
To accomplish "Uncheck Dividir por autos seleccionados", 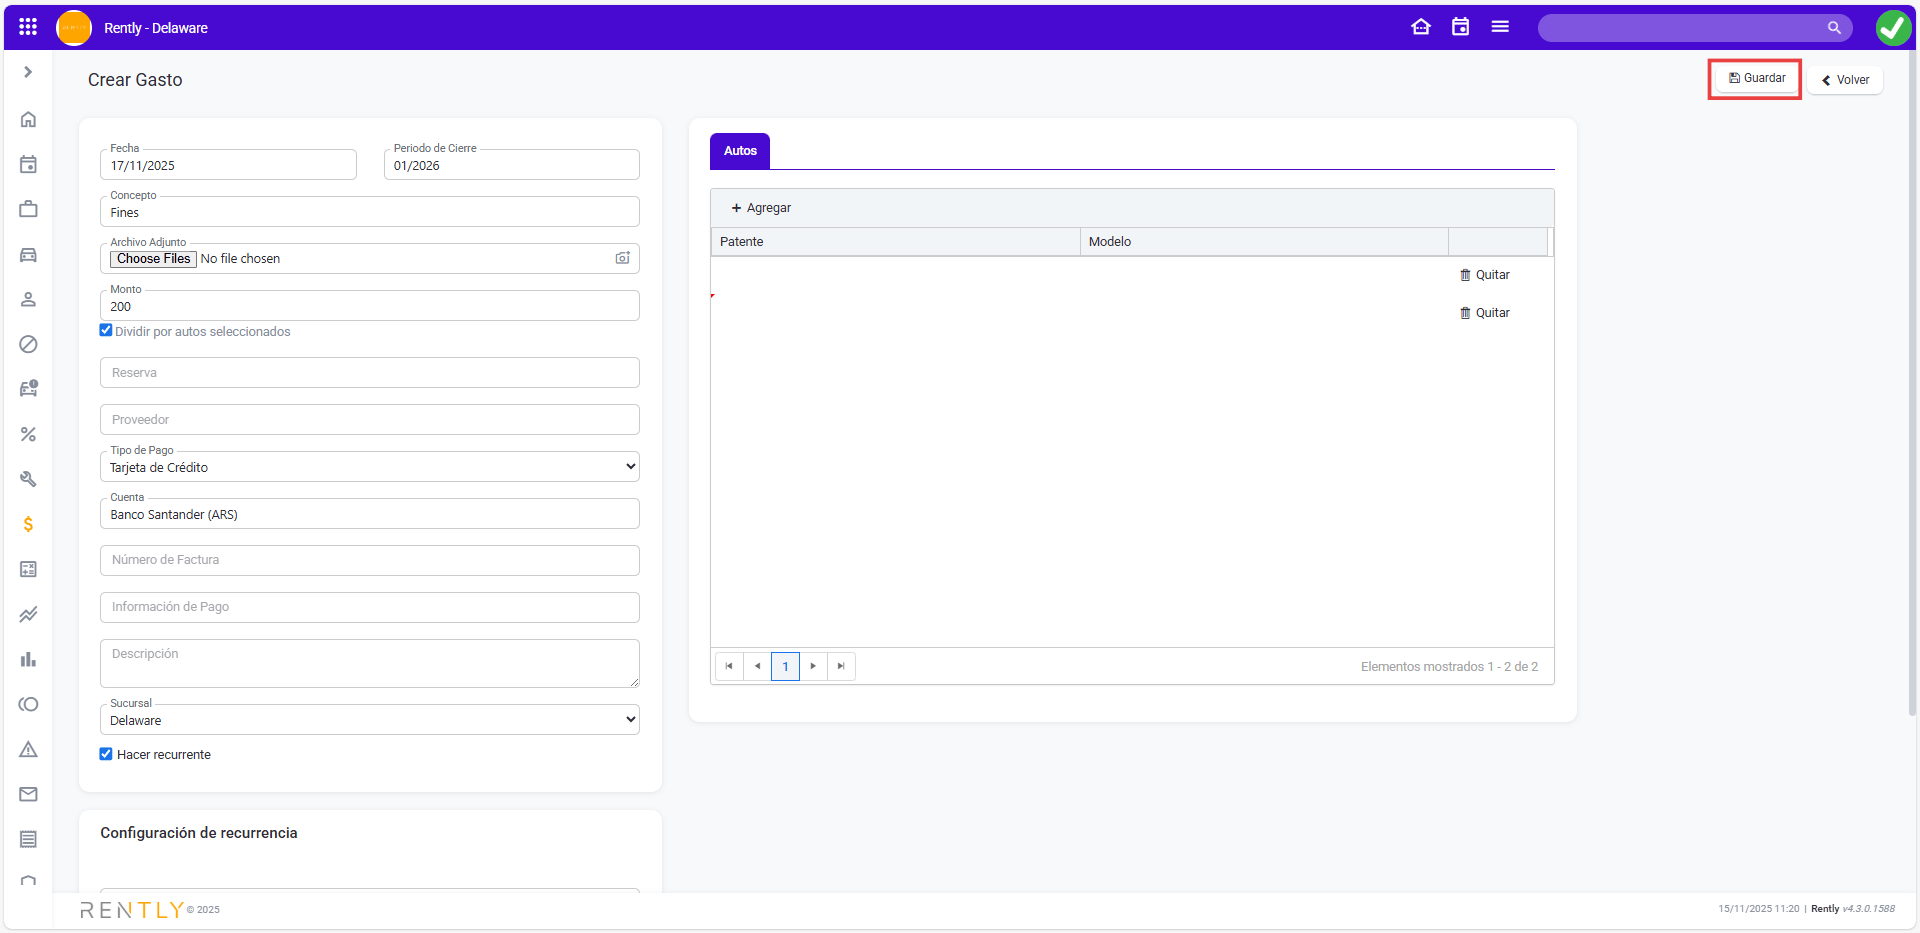I will point(106,331).
